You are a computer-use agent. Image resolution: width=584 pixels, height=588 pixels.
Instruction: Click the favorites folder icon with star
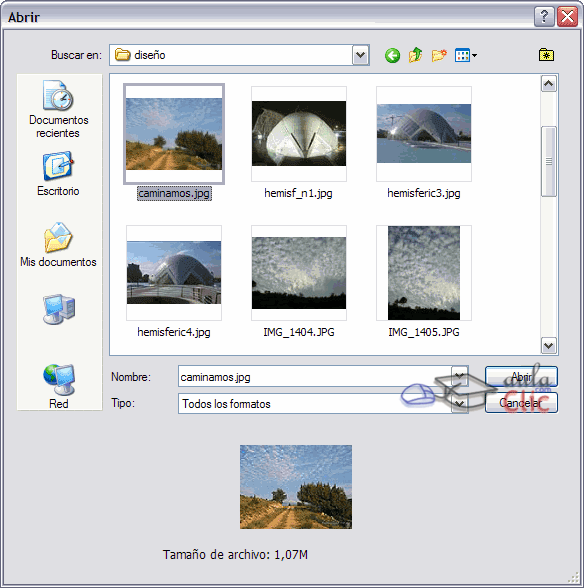tap(546, 55)
